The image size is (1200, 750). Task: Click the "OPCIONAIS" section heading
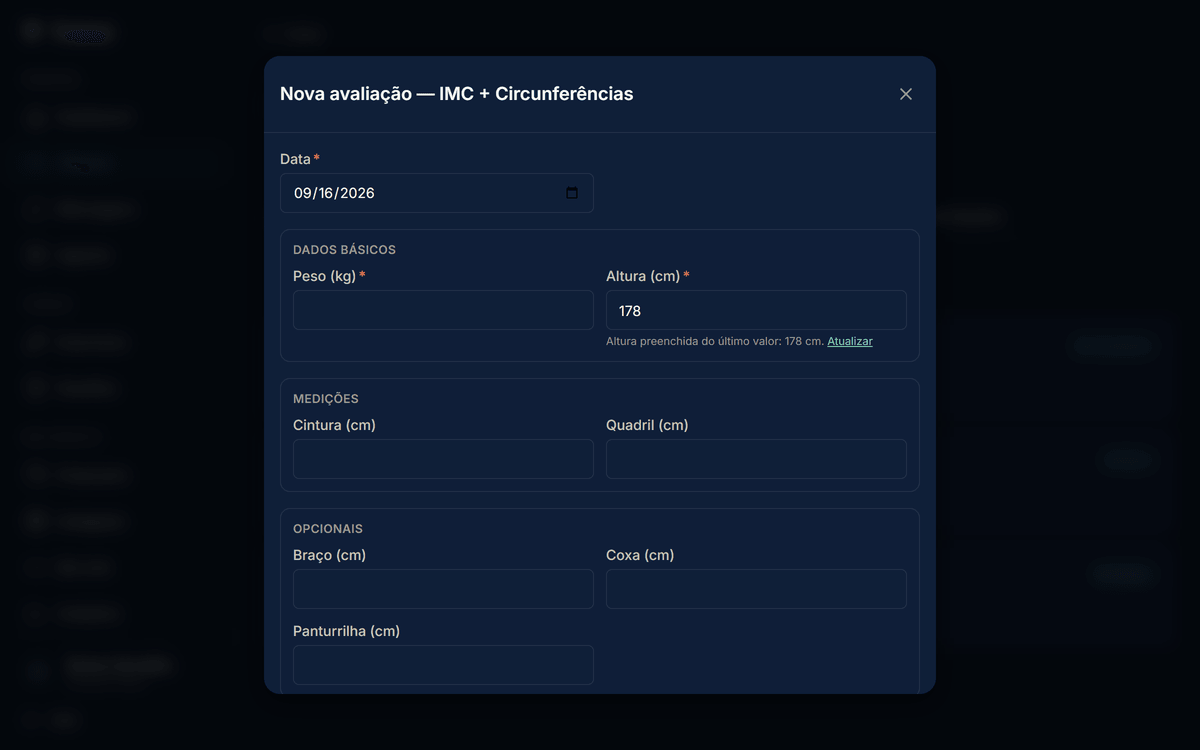[328, 529]
